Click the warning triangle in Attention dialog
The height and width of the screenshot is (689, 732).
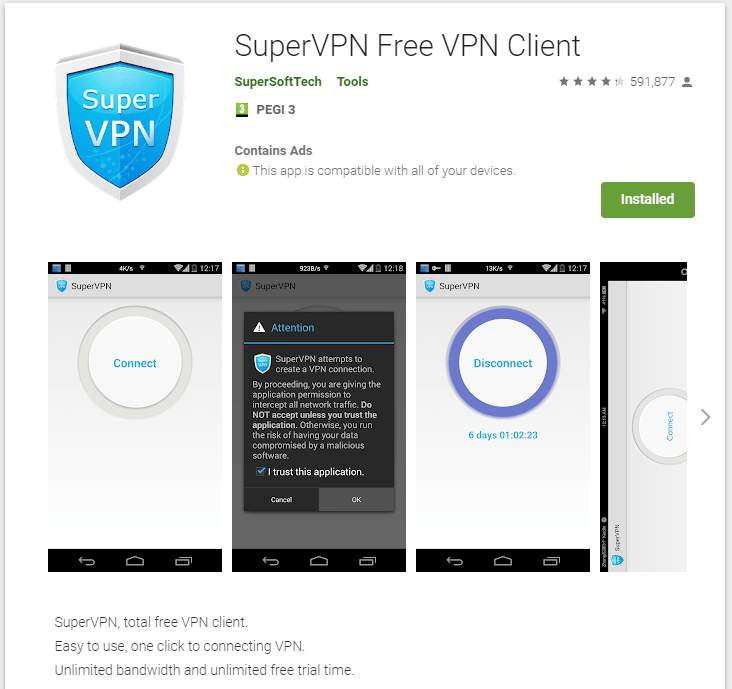[x=259, y=327]
